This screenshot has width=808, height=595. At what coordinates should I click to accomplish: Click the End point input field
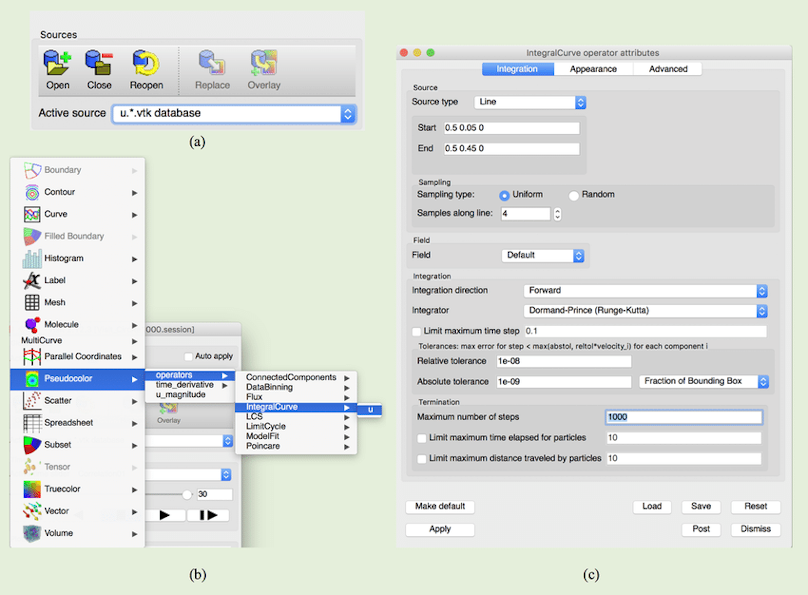coord(511,148)
